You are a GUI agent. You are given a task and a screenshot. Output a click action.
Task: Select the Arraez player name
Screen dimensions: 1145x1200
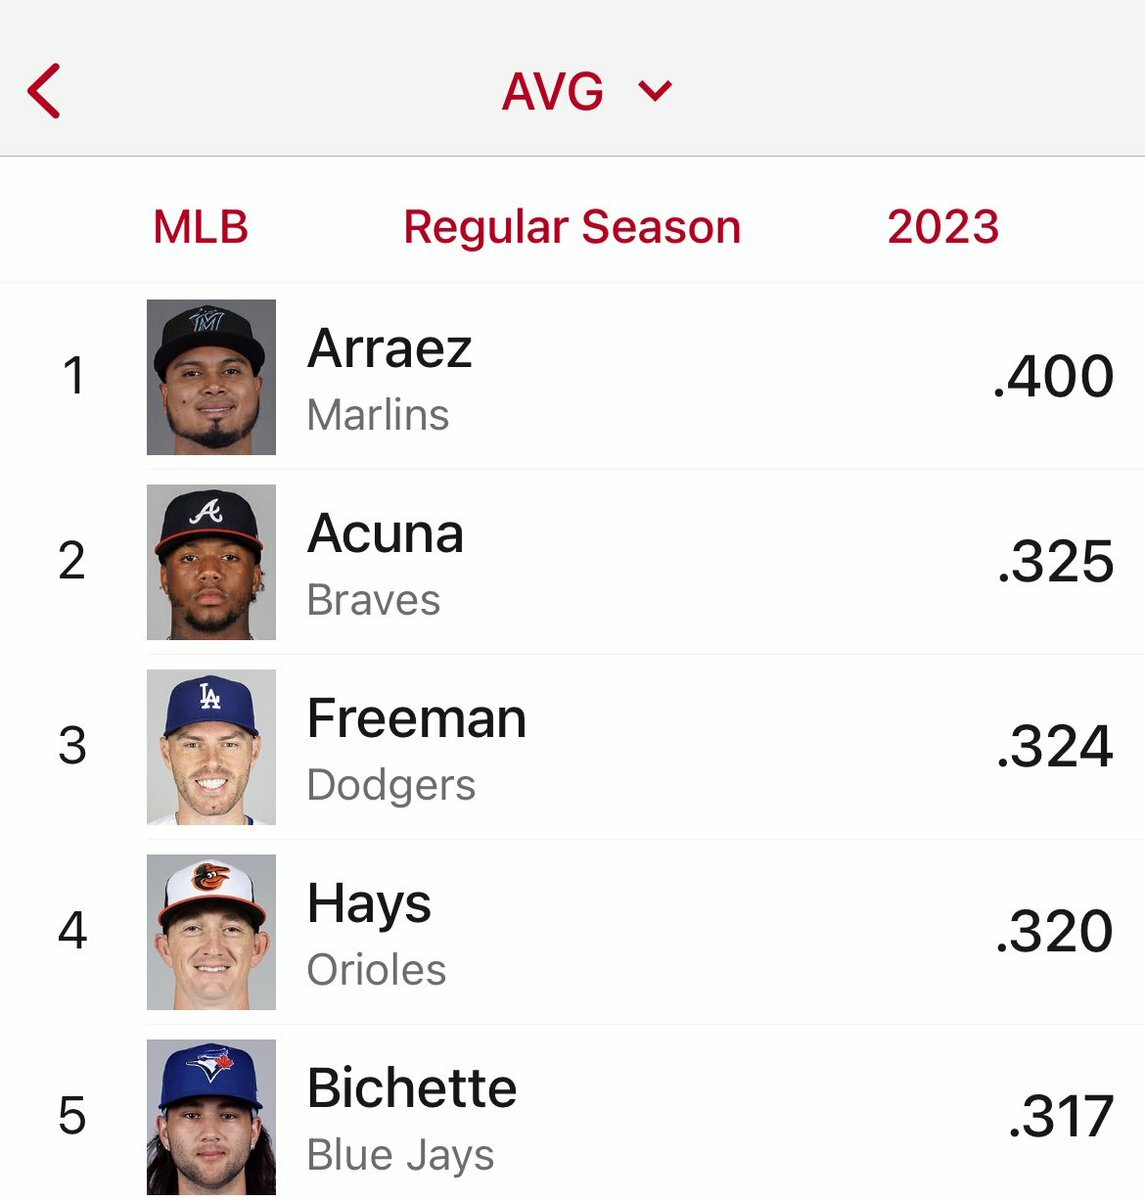click(x=389, y=348)
